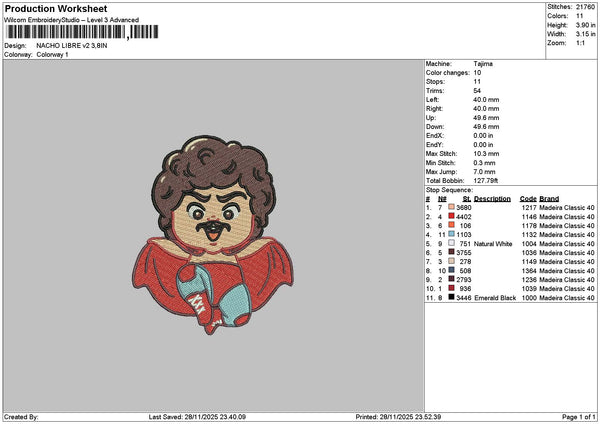Click the 'Wilcom EmbroideryStudio – Level 3 Advanced' line
The height and width of the screenshot is (424, 600).
coord(72,20)
